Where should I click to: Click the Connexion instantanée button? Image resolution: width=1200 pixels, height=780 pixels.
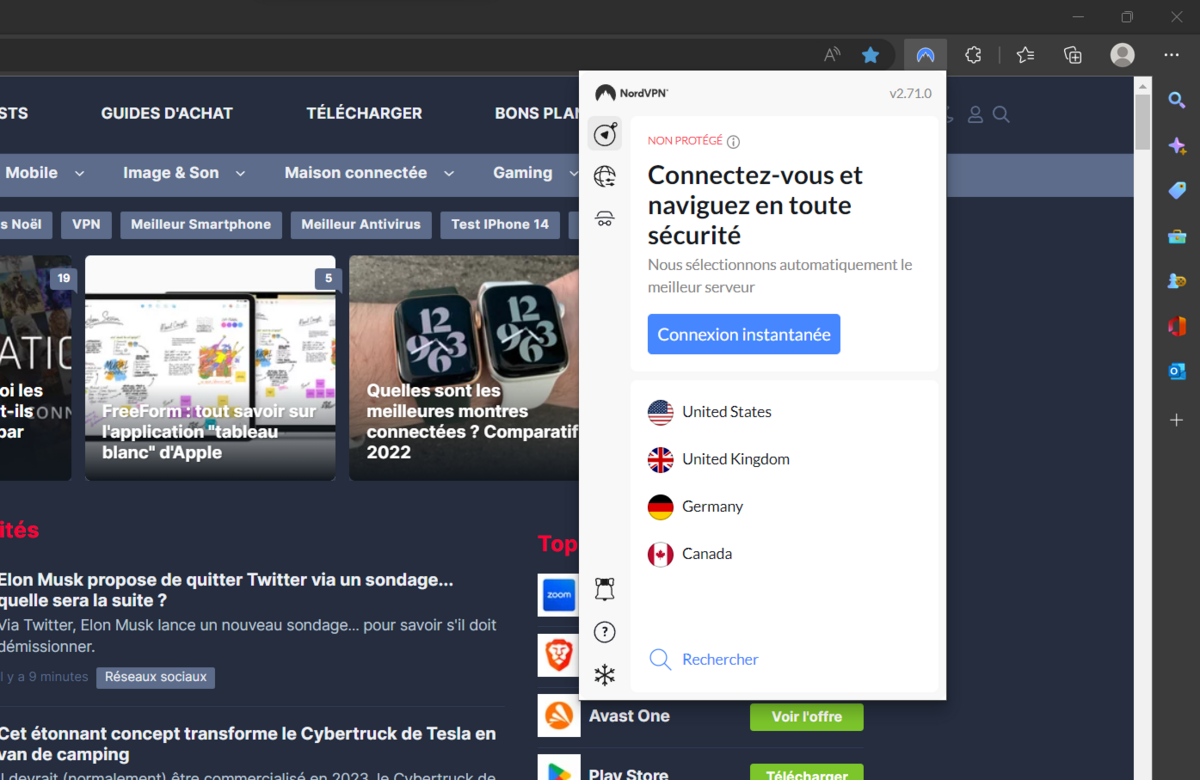744,335
